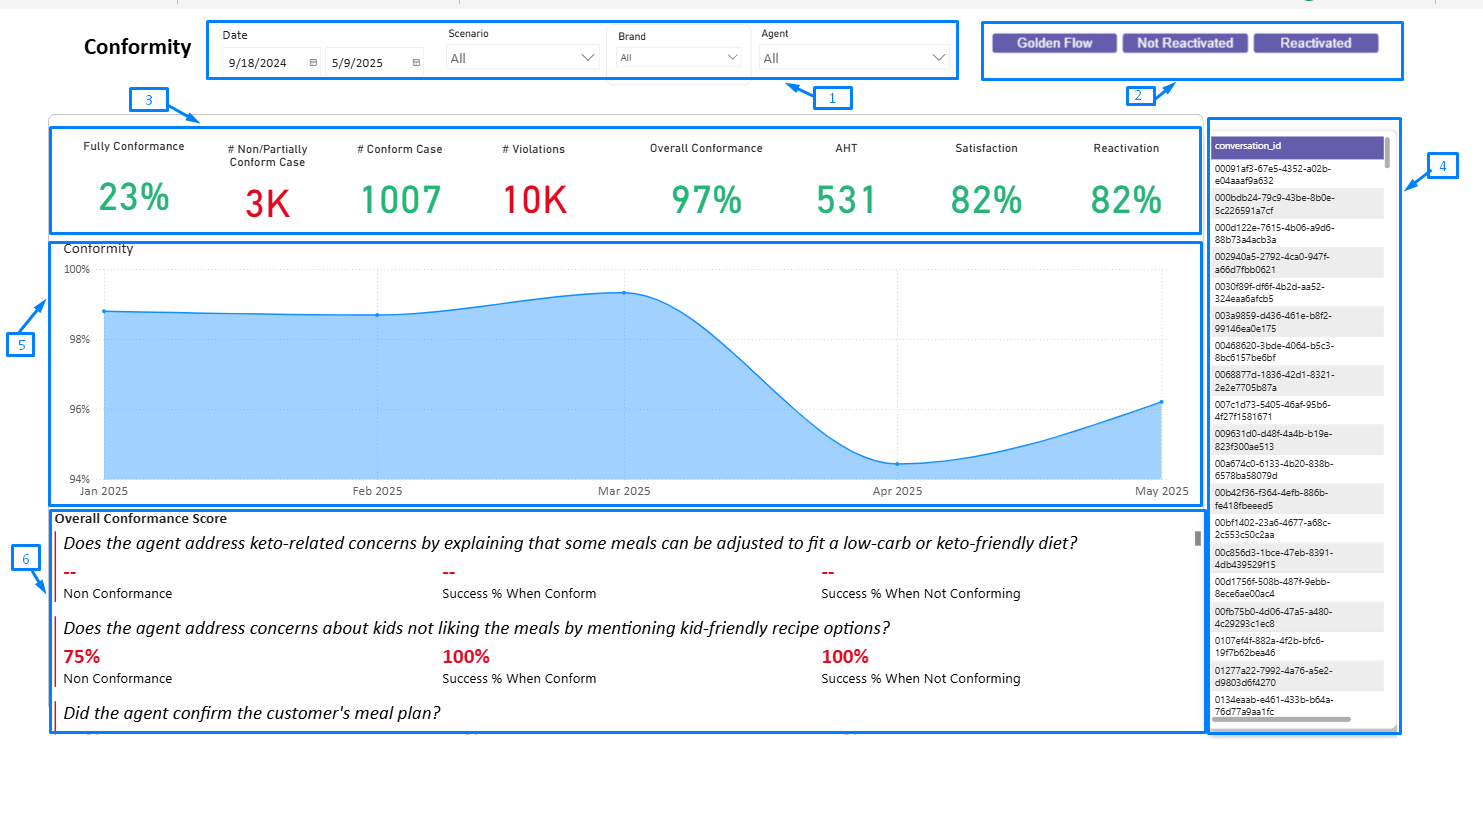Click the Satisfaction 82% KPI card
Image resolution: width=1483 pixels, height=834 pixels.
[986, 198]
